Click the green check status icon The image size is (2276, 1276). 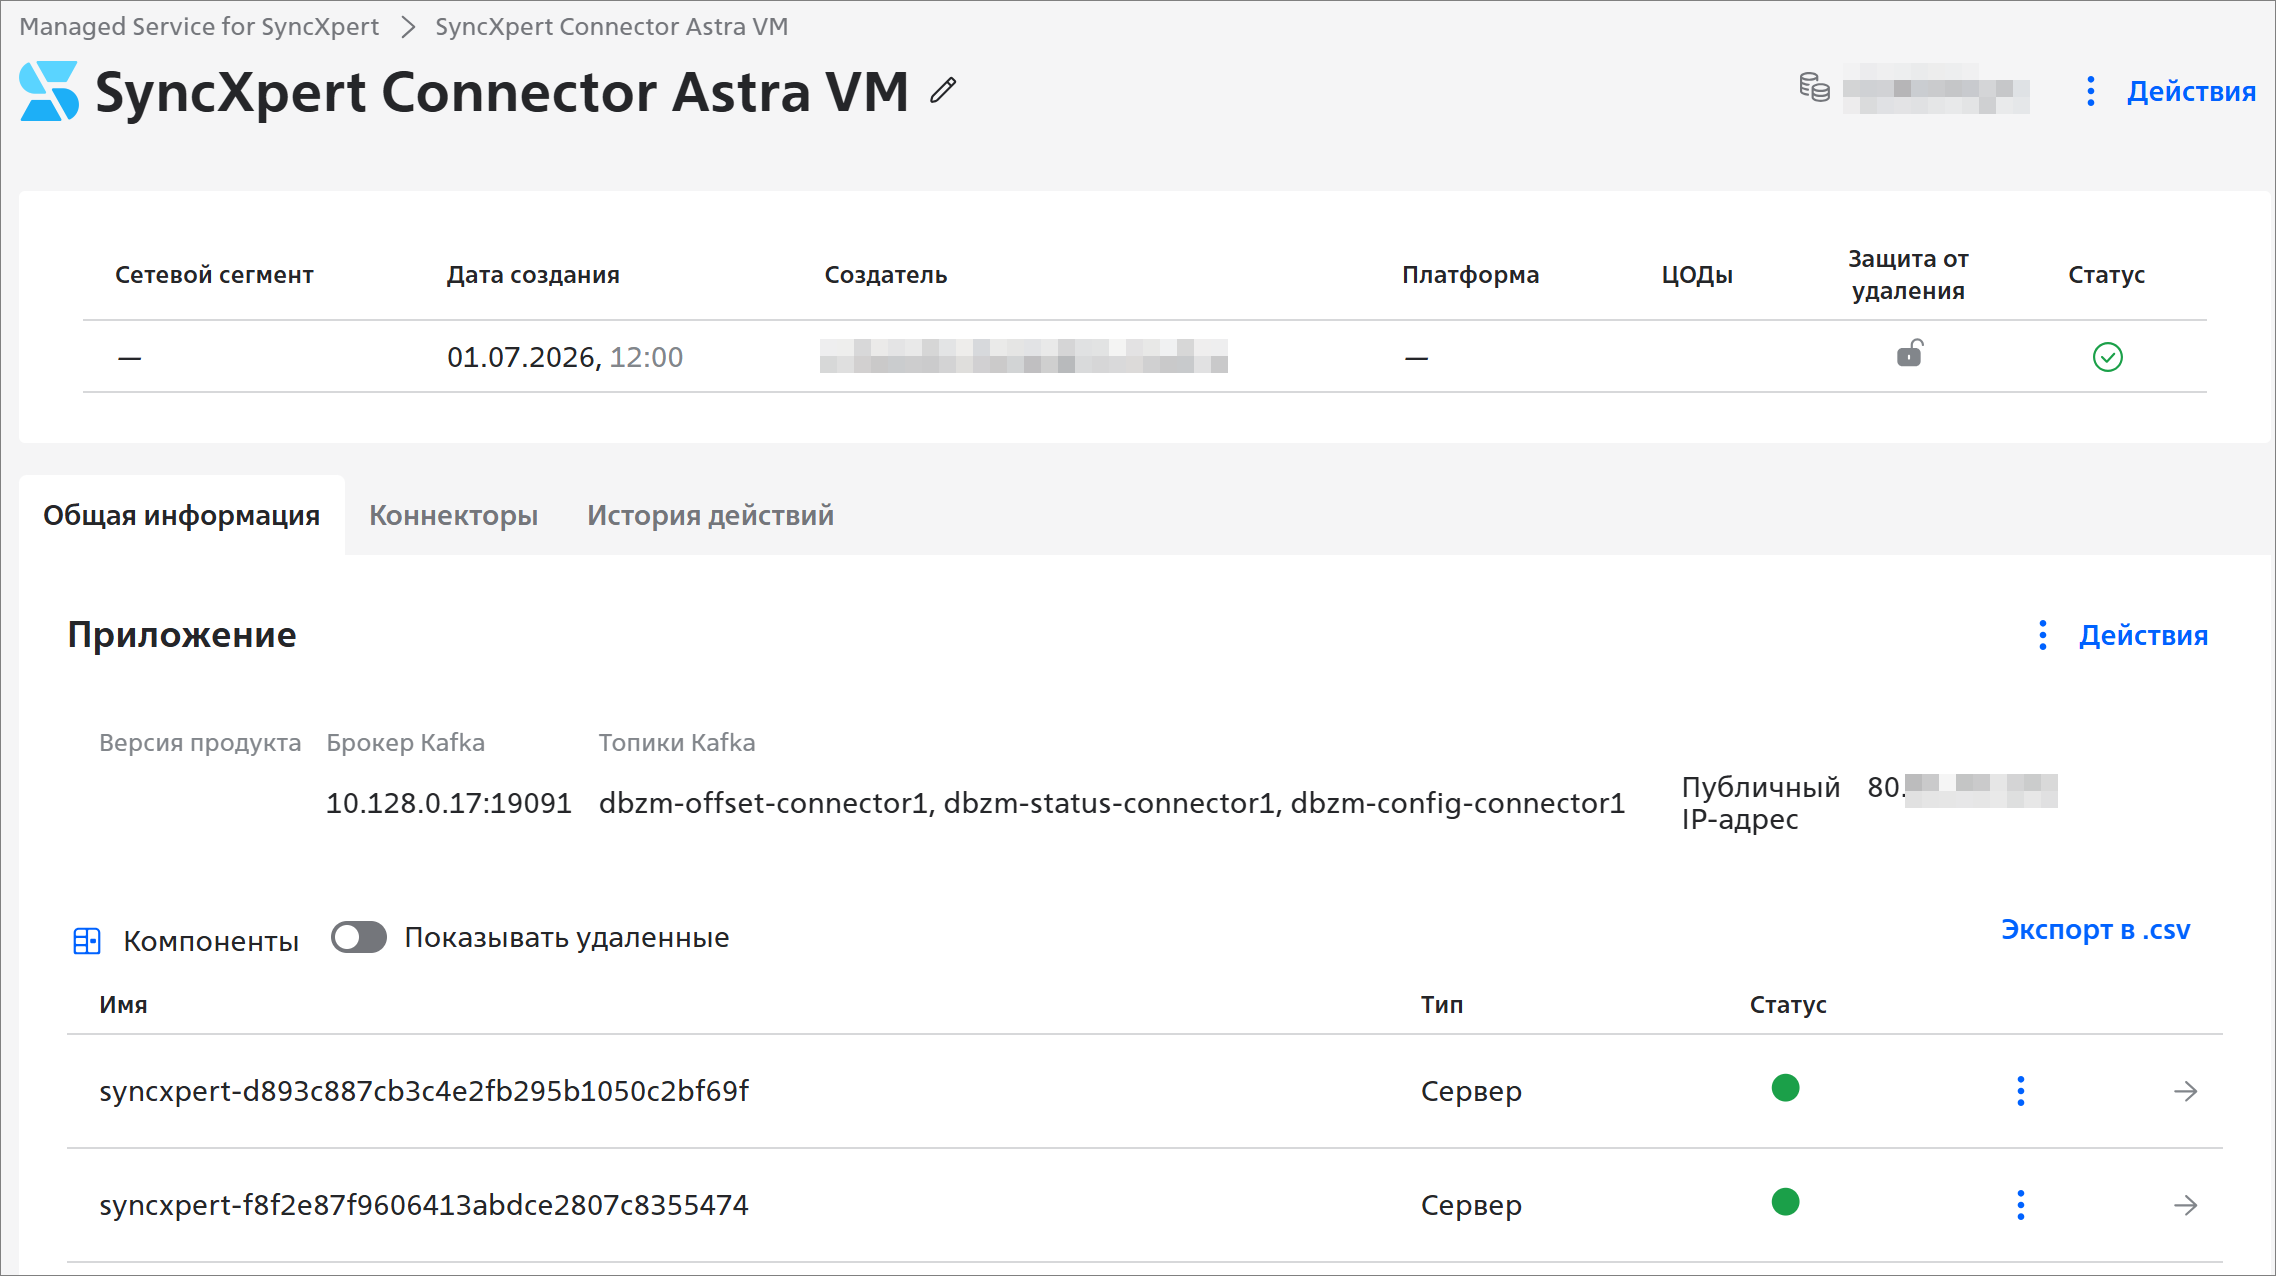tap(2107, 357)
